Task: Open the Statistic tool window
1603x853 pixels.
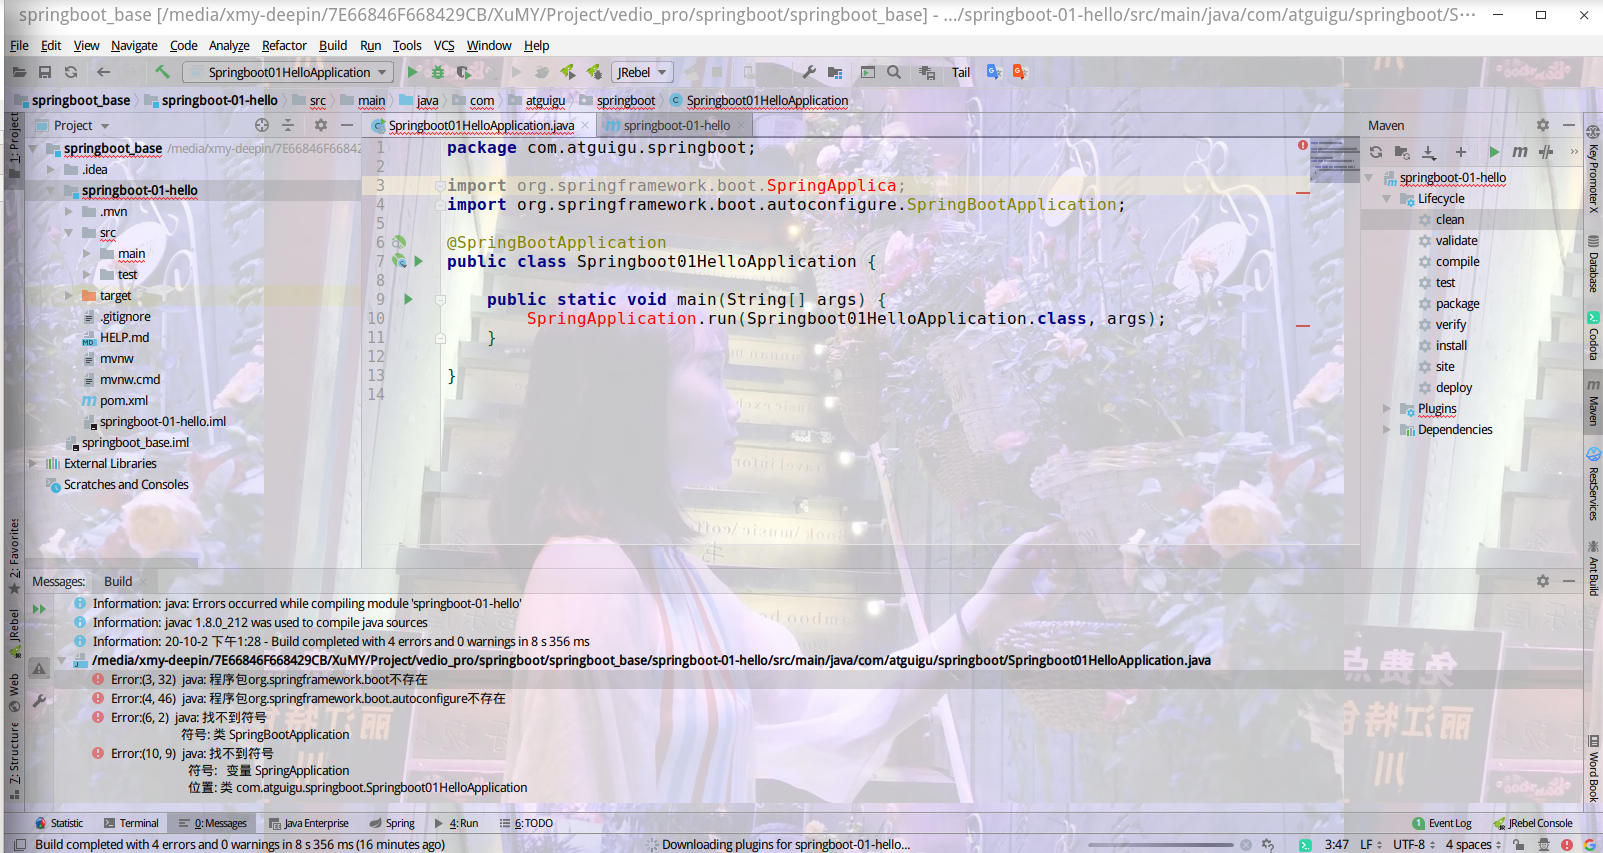Action: point(59,823)
